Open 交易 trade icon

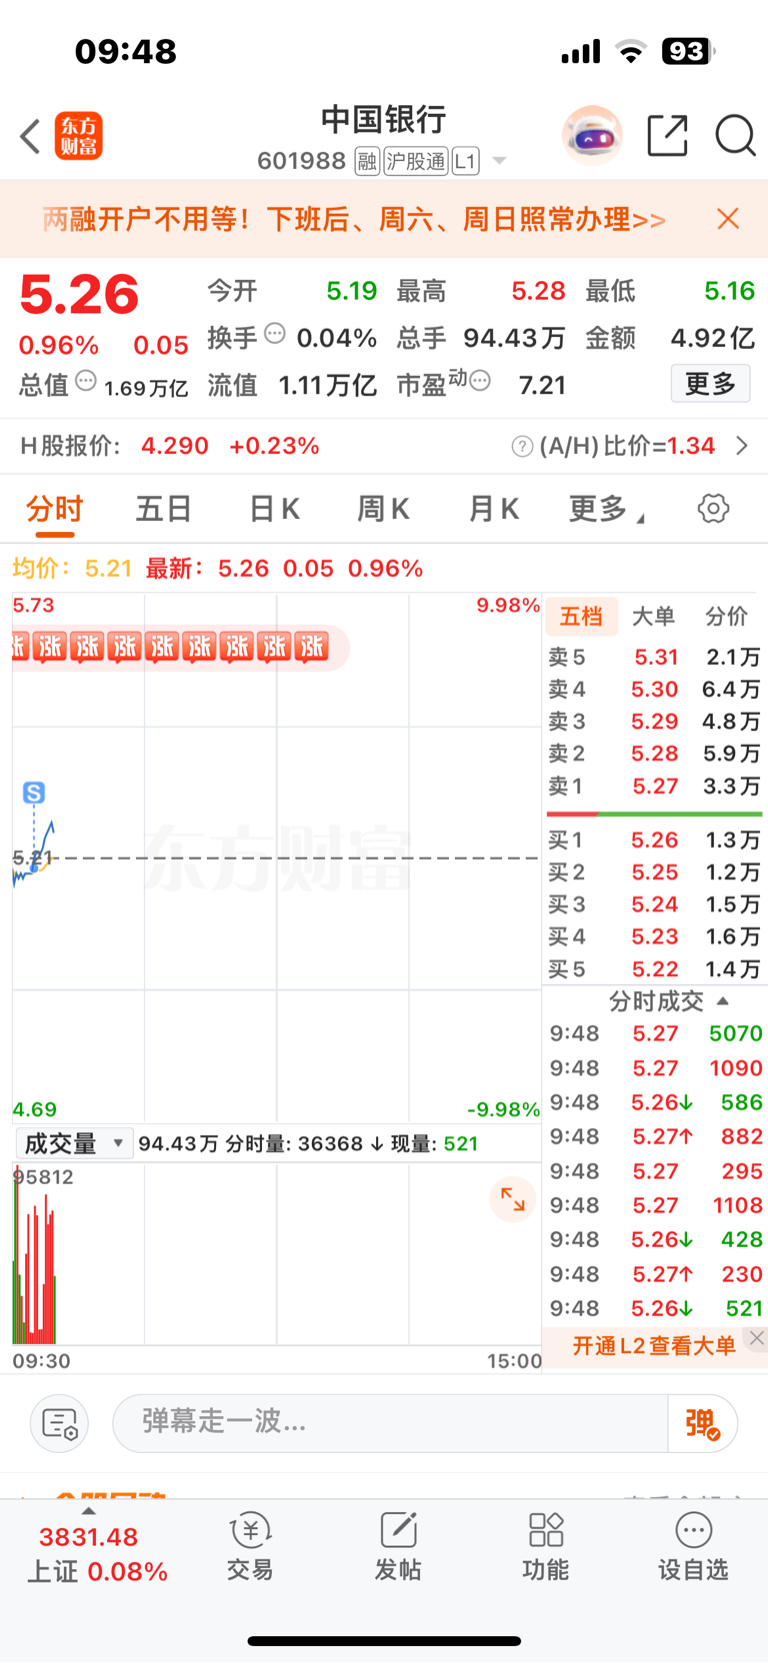tap(250, 1546)
